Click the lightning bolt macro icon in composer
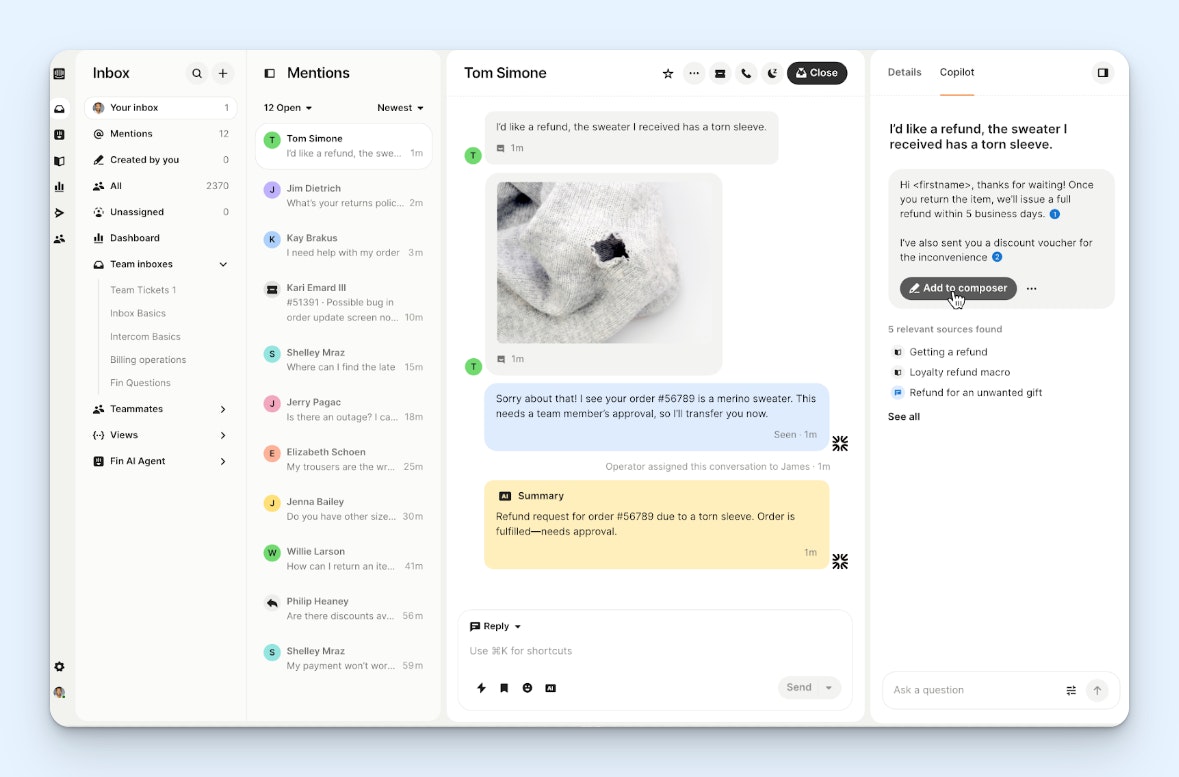The height and width of the screenshot is (777, 1179). (481, 688)
